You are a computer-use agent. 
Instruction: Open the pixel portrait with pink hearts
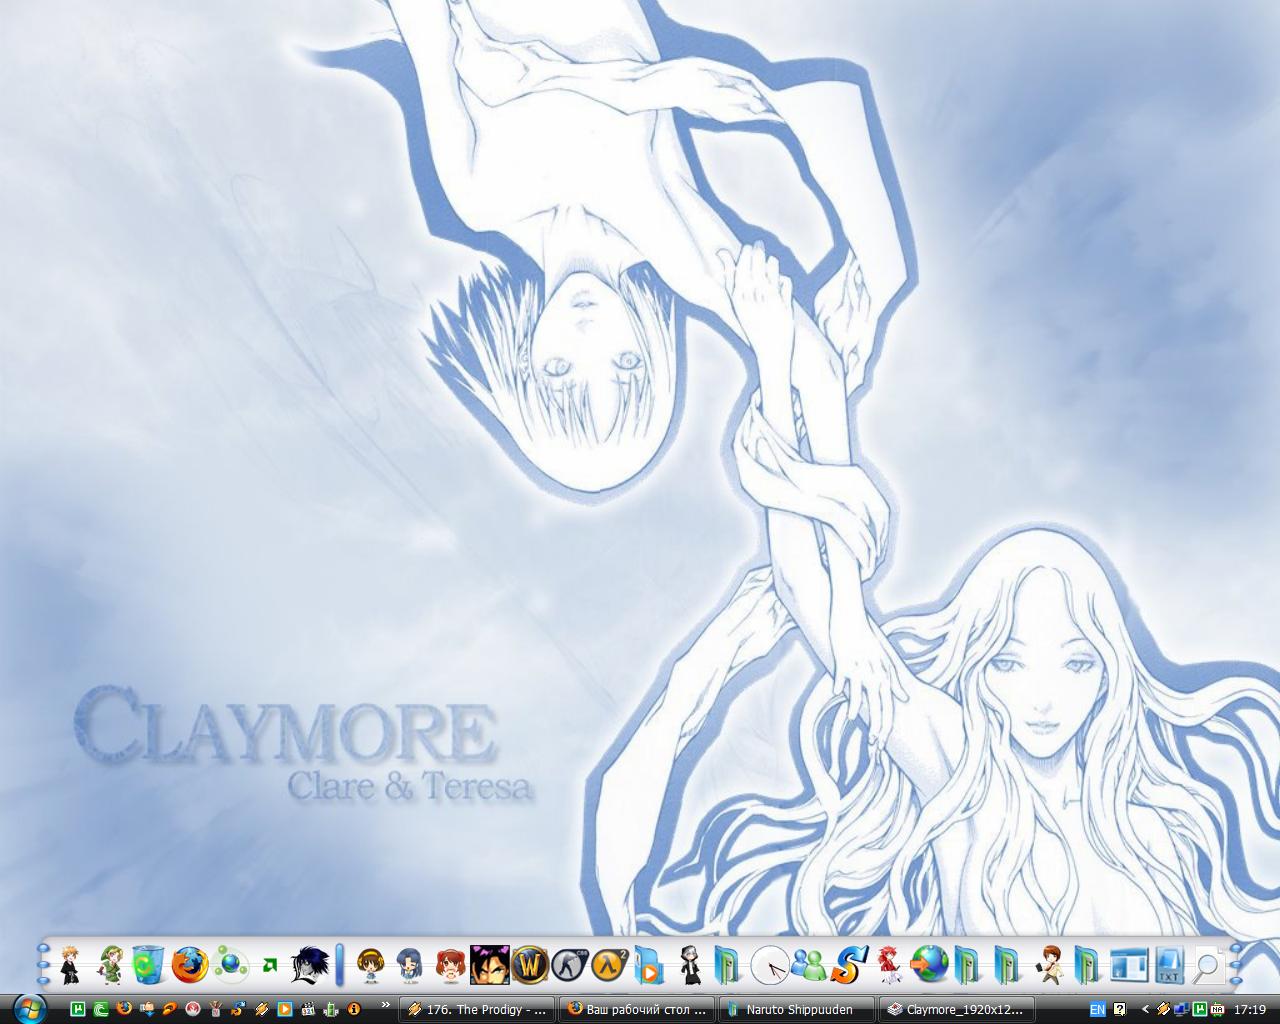click(x=490, y=966)
